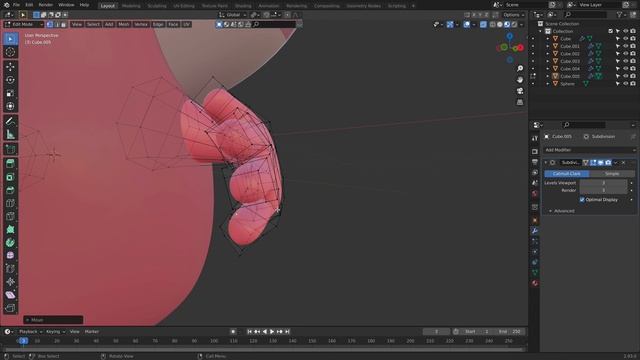Open the Vertex menu in viewport header
This screenshot has width=640, height=360.
pos(141,24)
